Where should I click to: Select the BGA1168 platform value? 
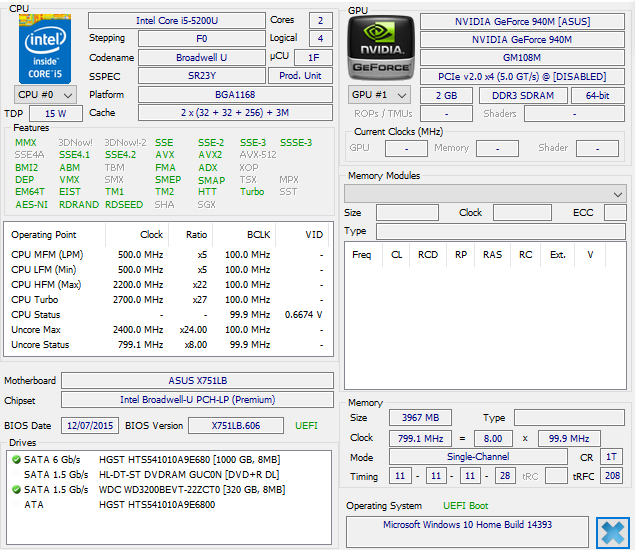point(235,94)
